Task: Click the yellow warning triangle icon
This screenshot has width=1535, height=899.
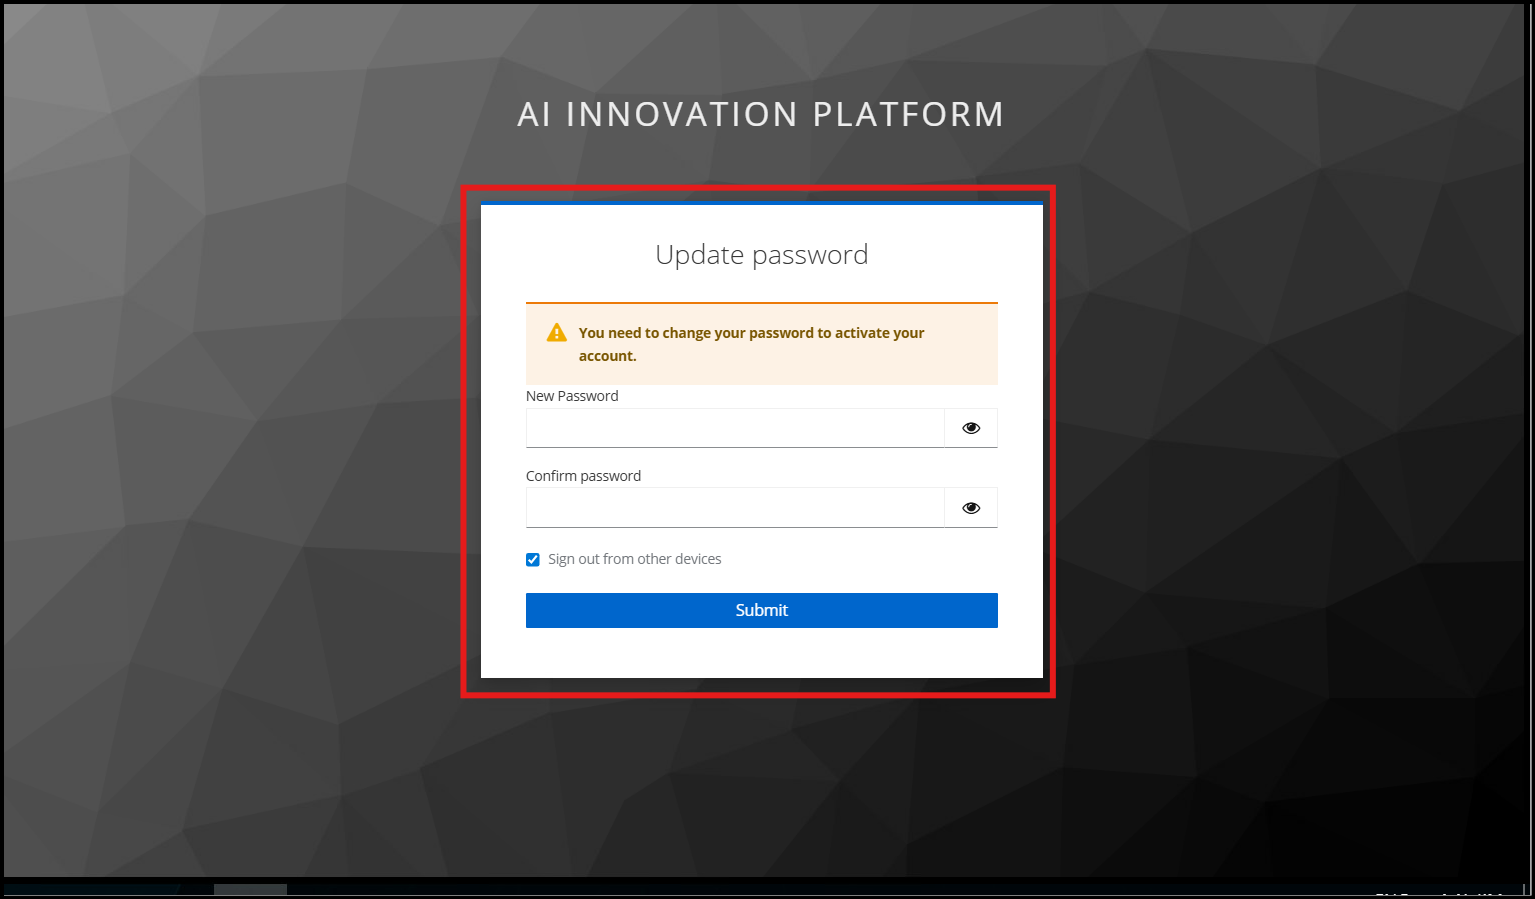Action: (557, 333)
